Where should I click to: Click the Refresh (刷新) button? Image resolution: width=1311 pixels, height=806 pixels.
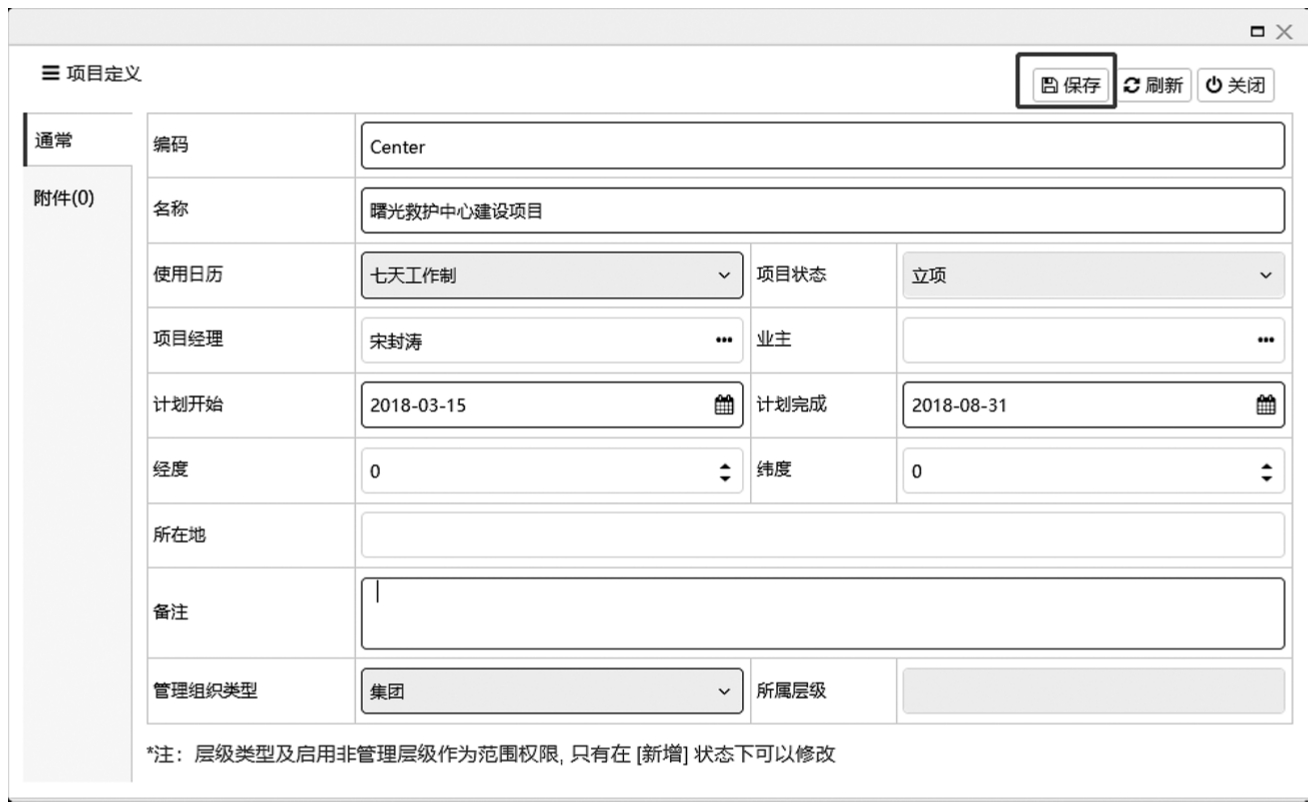1153,86
